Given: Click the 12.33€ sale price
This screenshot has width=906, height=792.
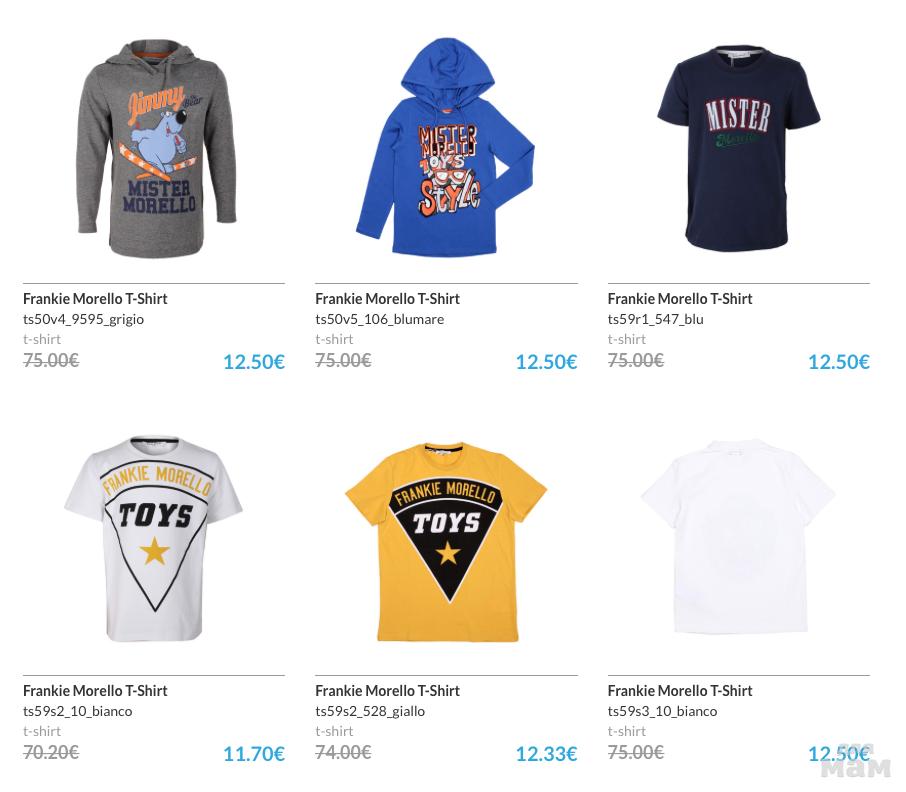Looking at the screenshot, I should 546,754.
